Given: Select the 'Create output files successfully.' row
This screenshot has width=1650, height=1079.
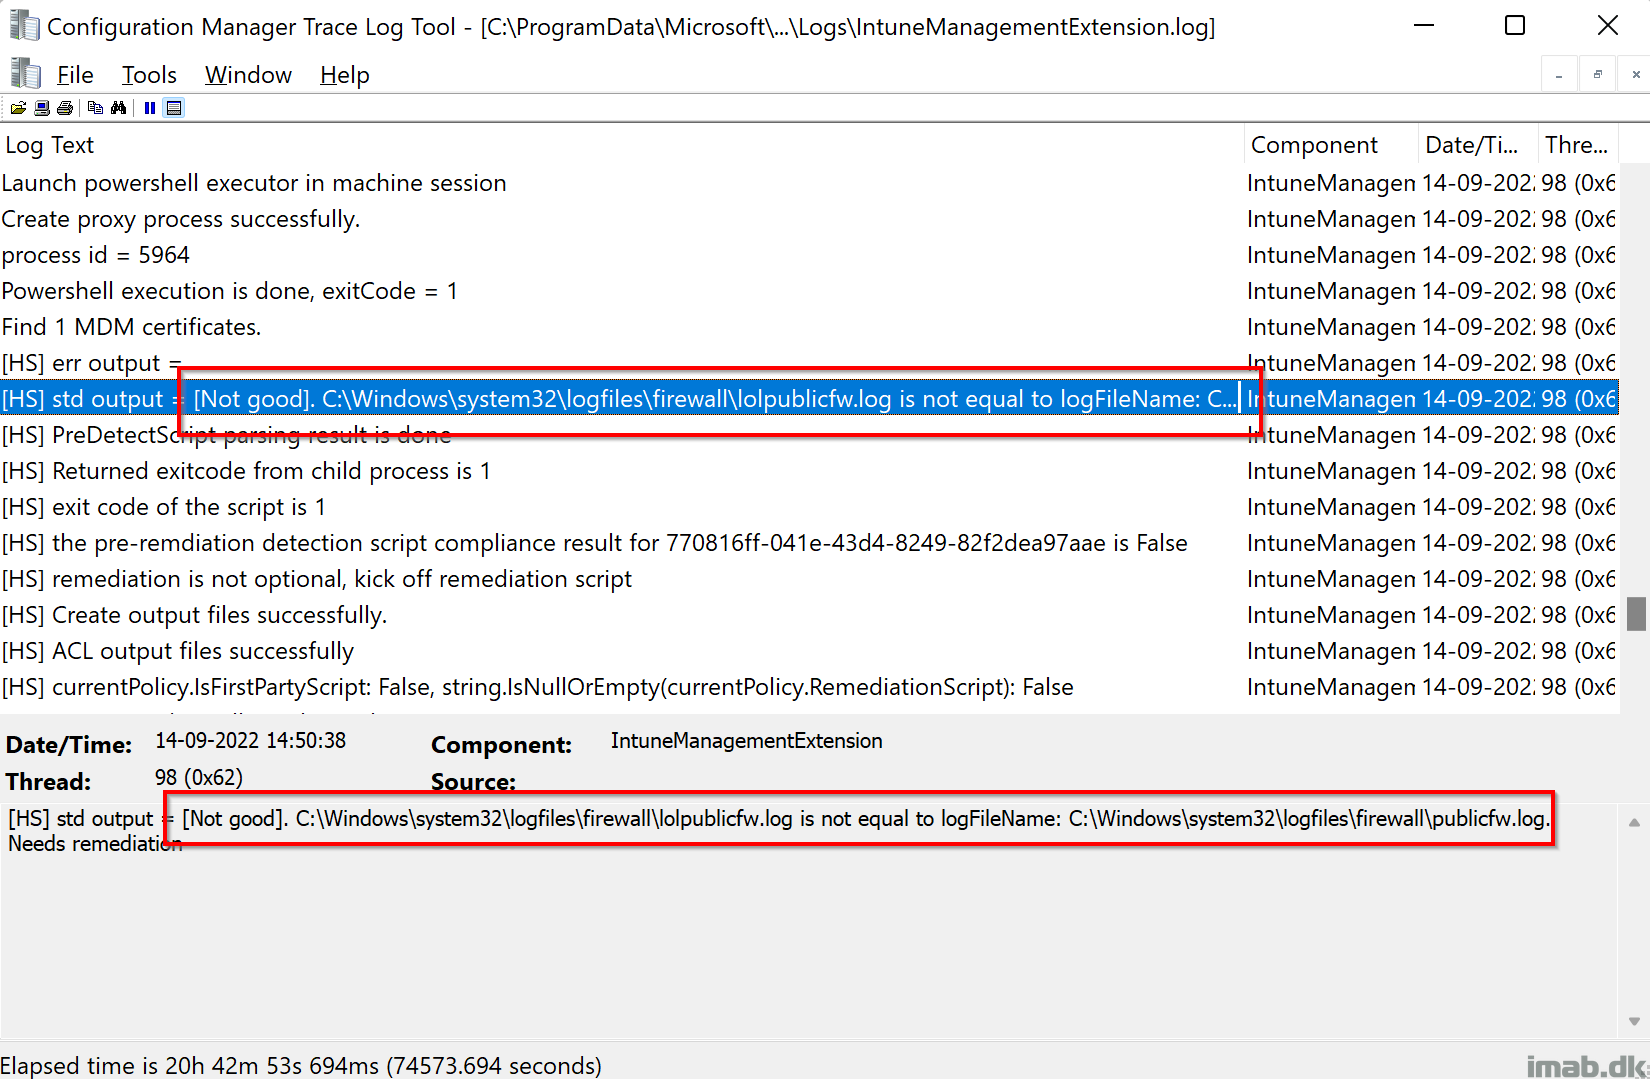Looking at the screenshot, I should point(809,615).
